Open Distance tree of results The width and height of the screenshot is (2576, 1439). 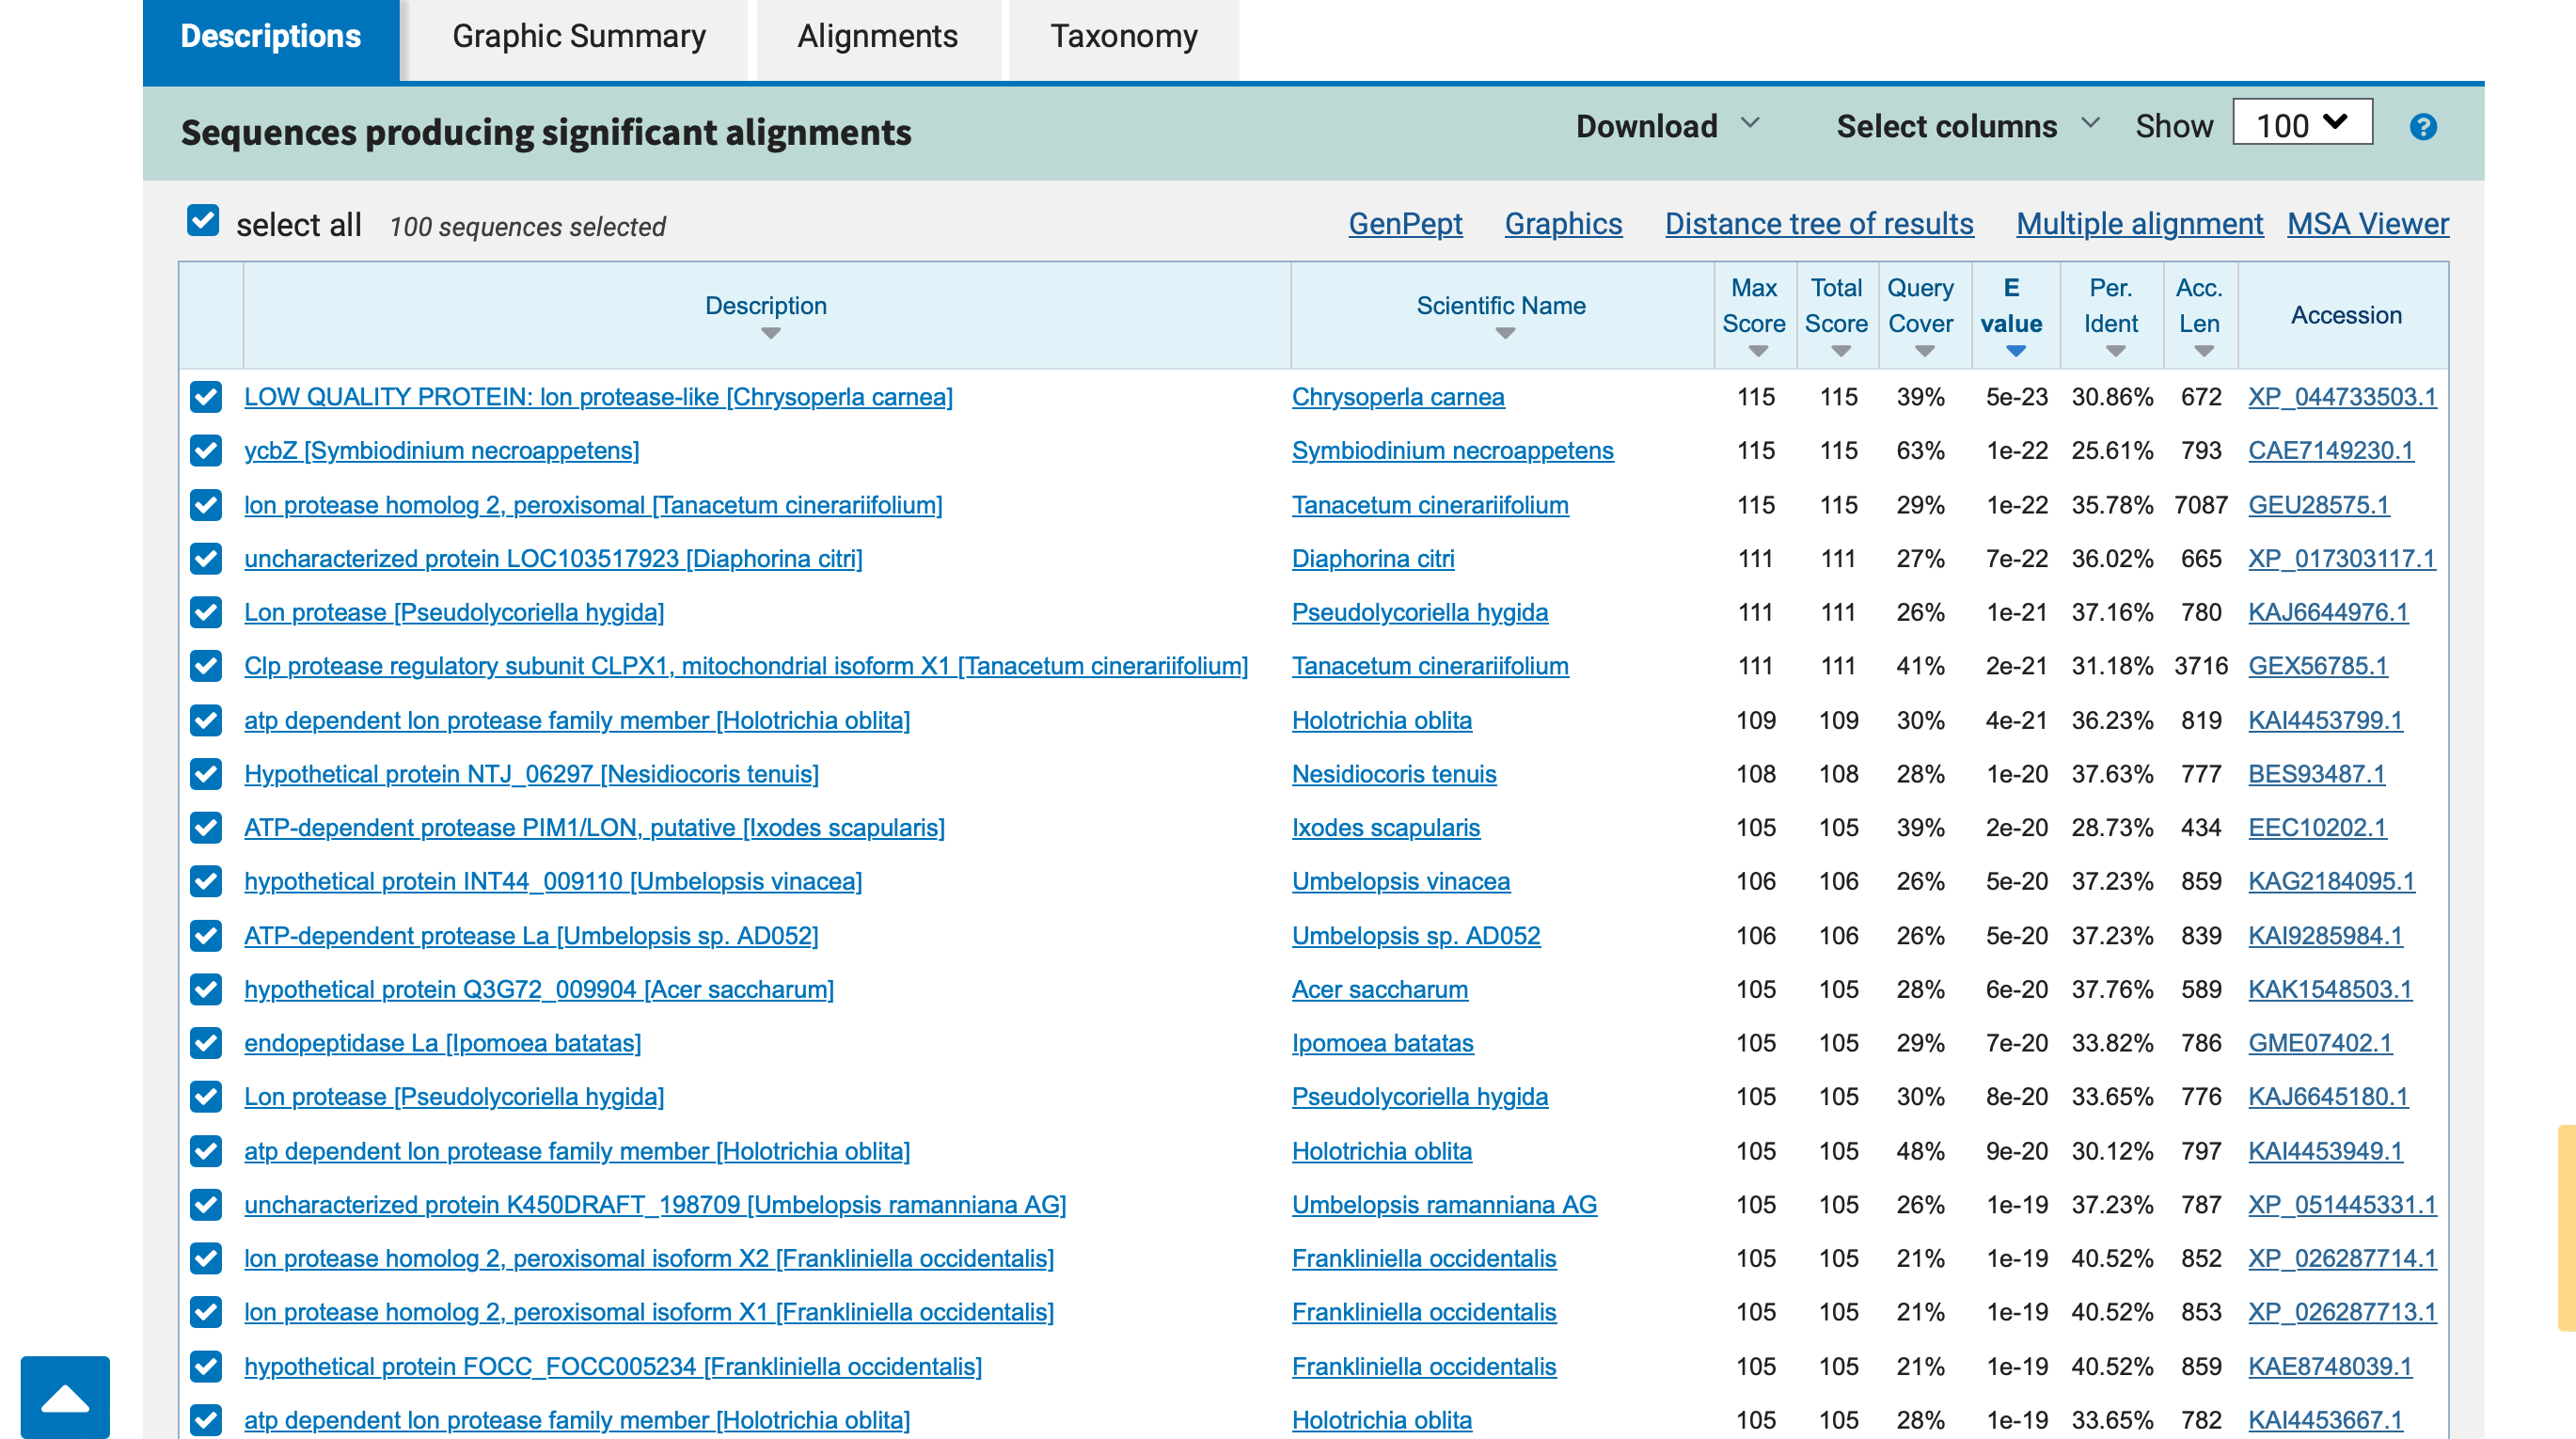coord(1819,224)
